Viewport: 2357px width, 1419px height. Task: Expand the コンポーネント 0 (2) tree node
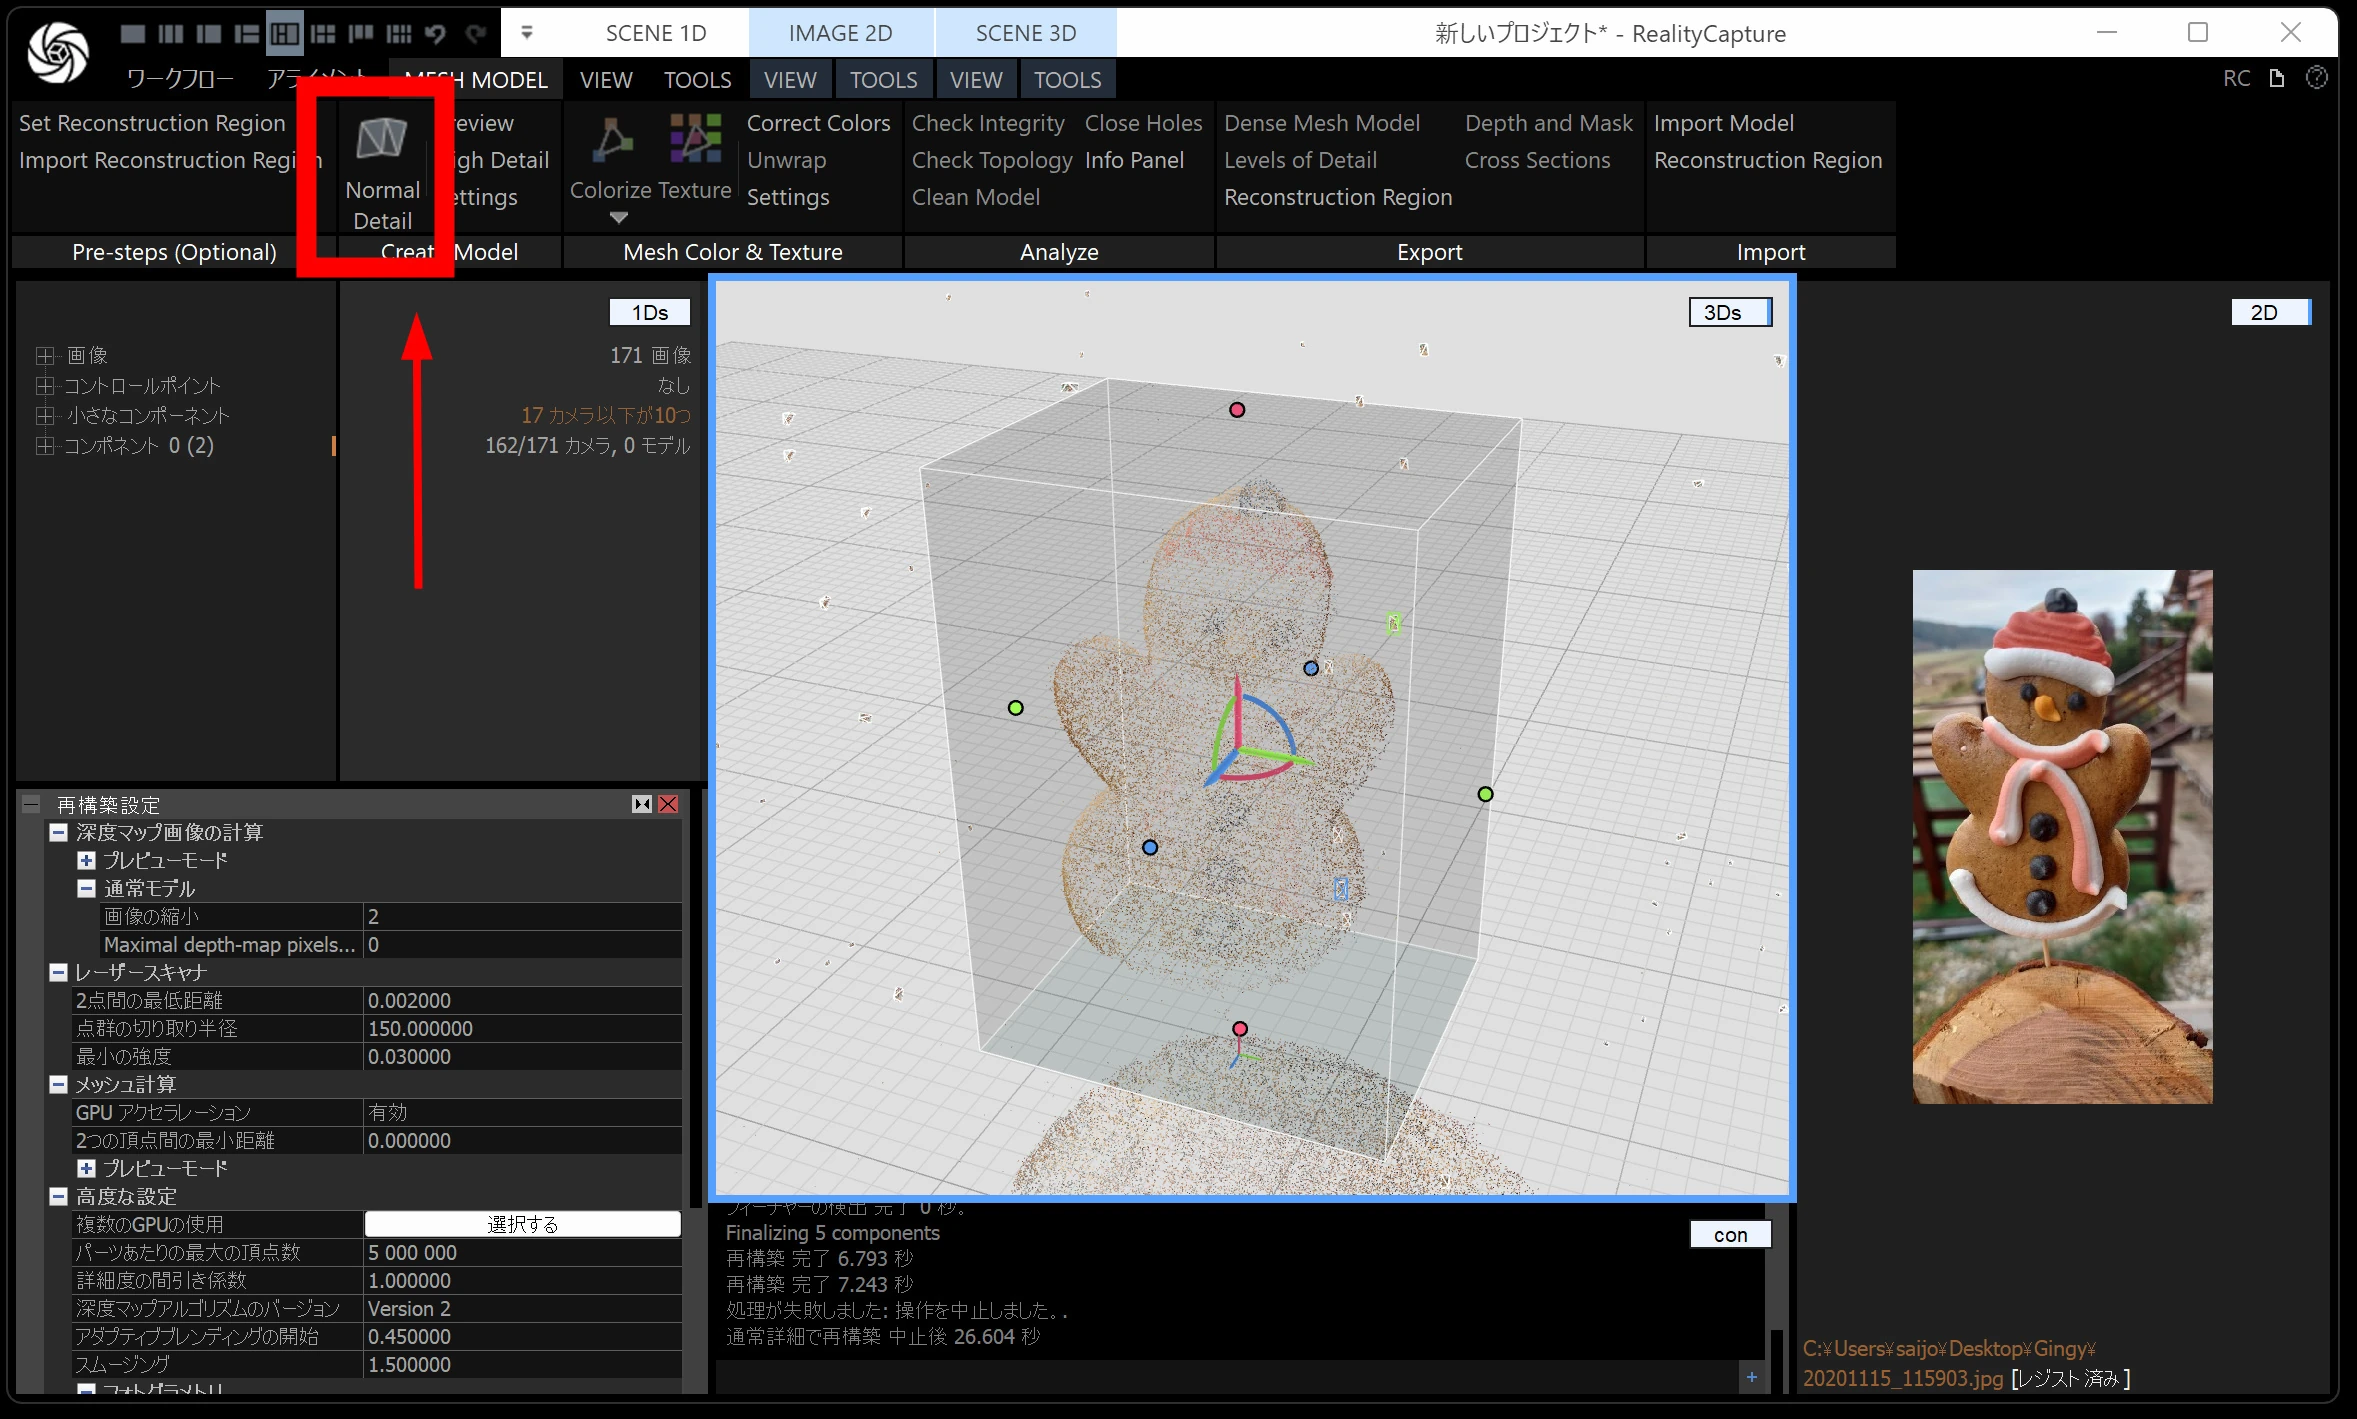pyautogui.click(x=44, y=446)
